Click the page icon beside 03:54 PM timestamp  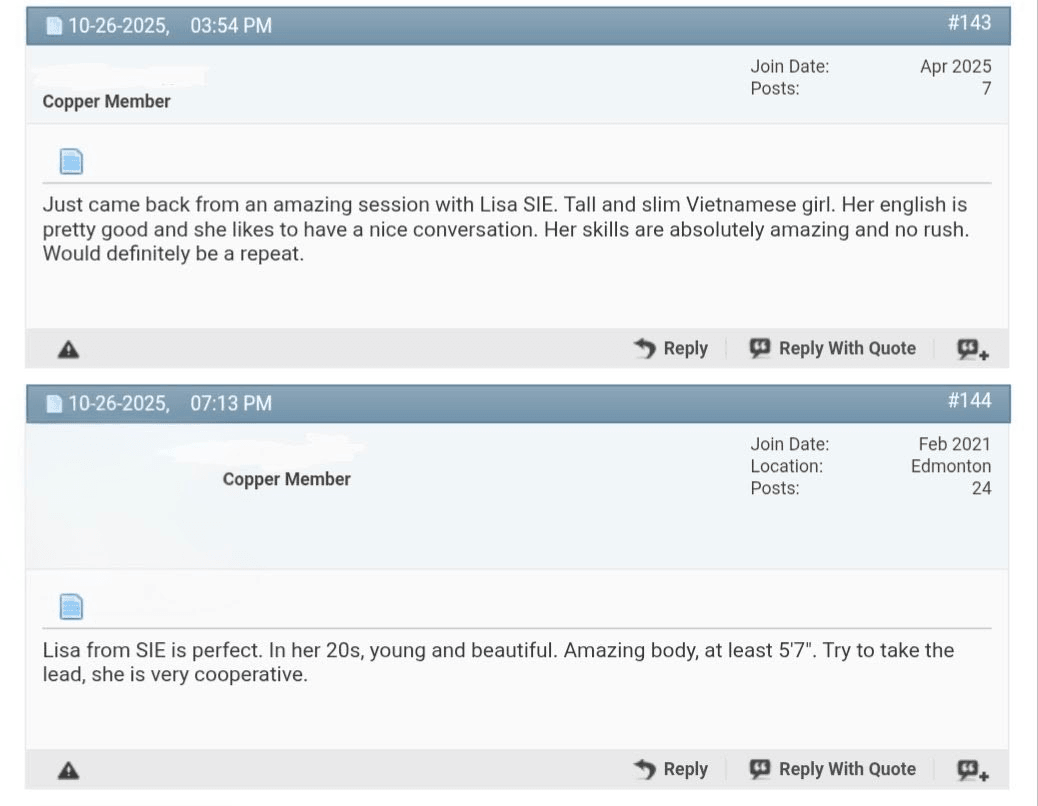click(x=56, y=27)
